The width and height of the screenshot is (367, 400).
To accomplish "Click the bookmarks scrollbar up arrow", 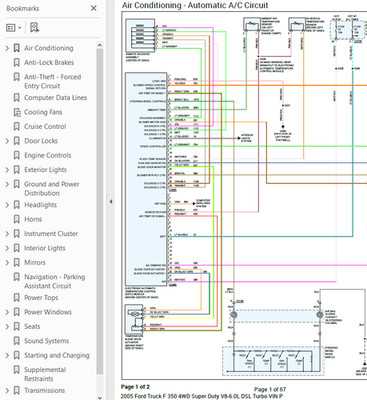I will pyautogui.click(x=100, y=45).
